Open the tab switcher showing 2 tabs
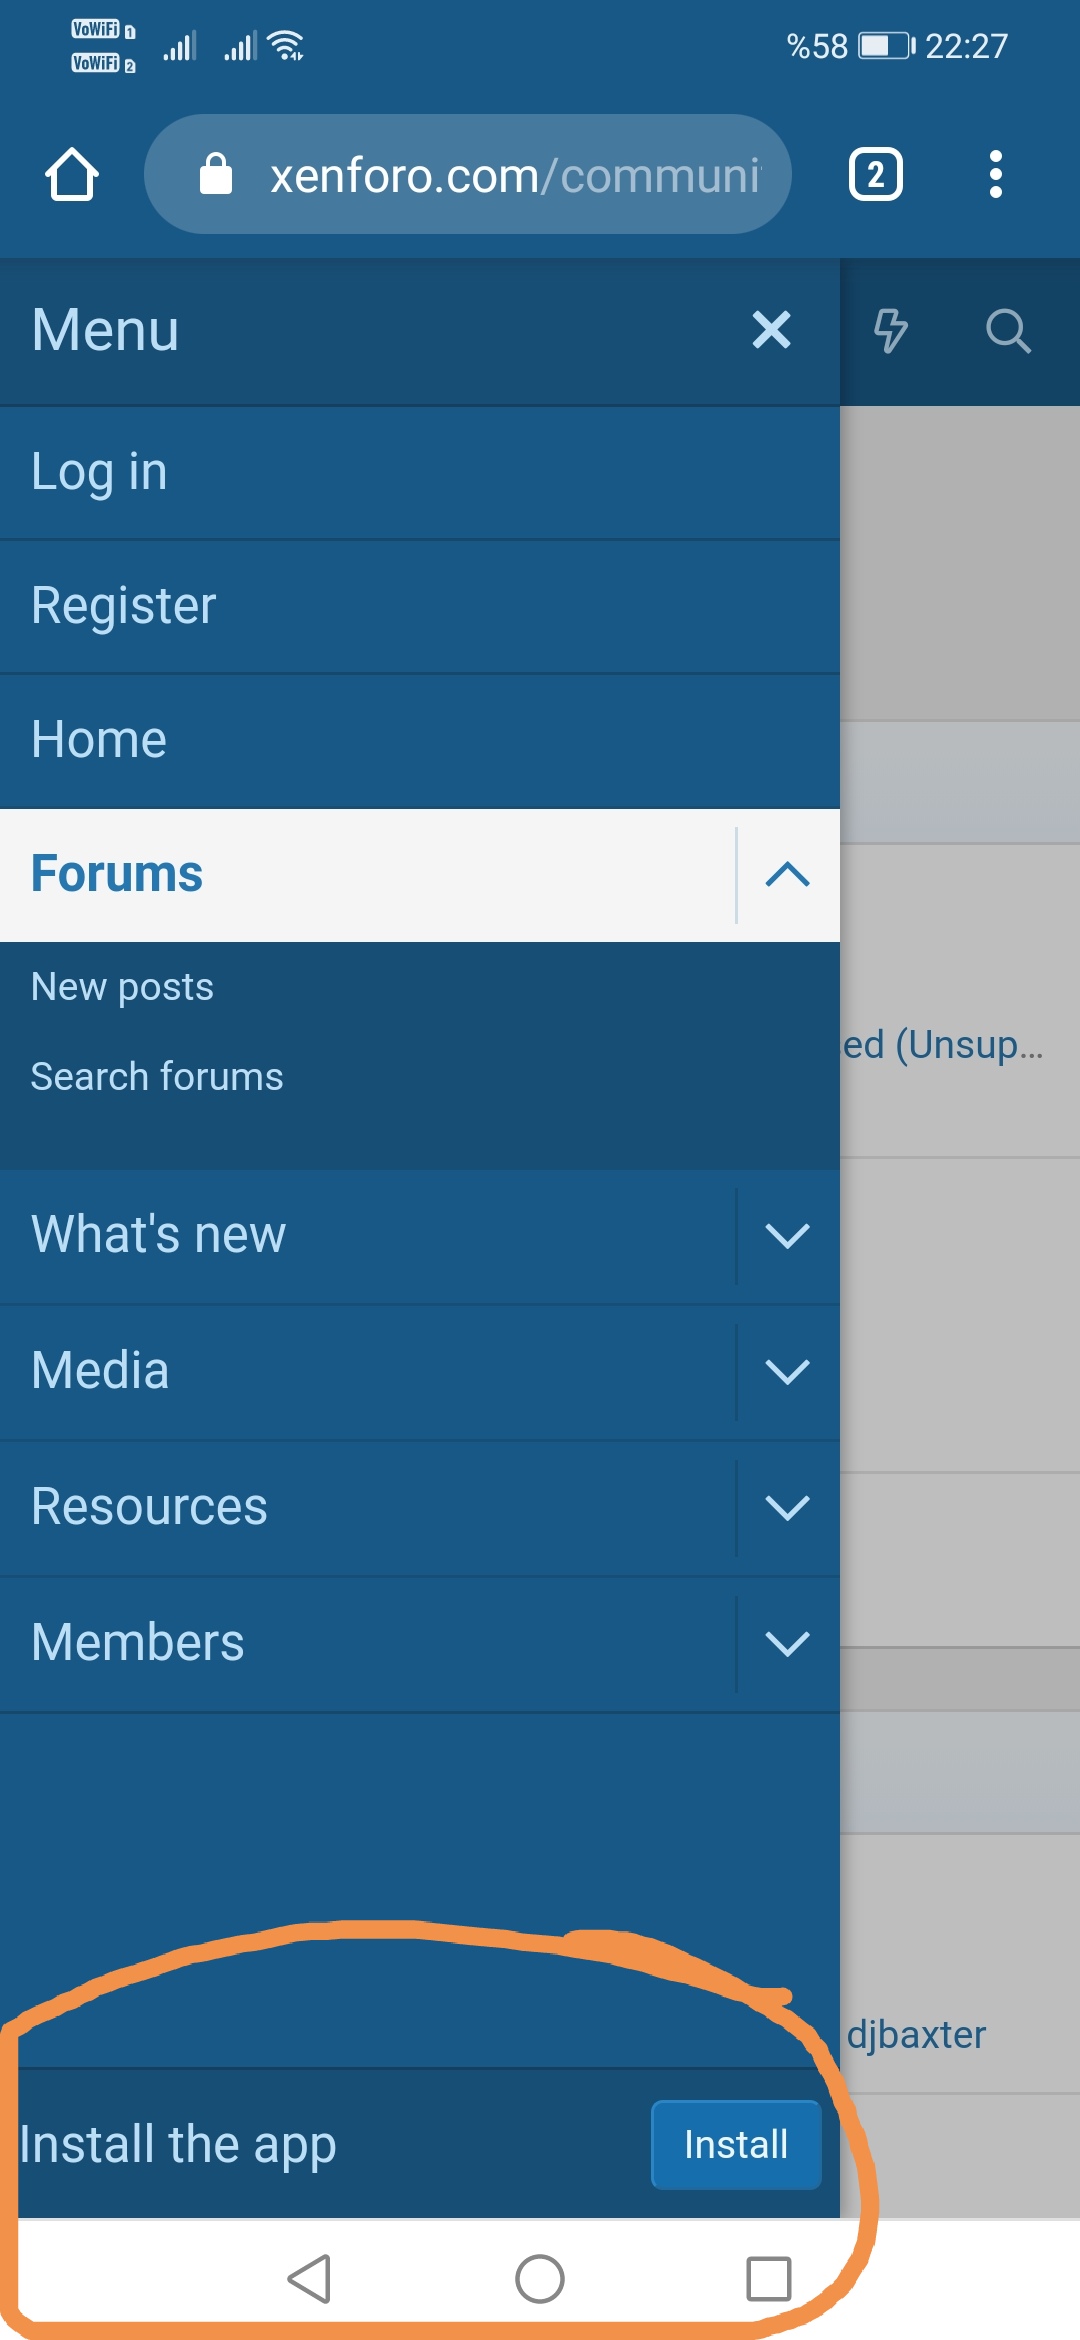The height and width of the screenshot is (2340, 1080). [875, 175]
